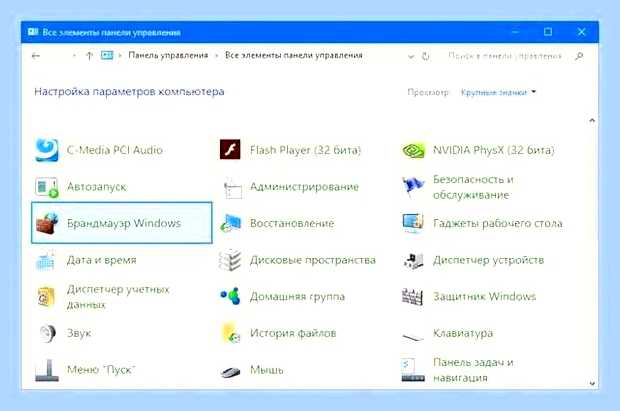Open the NVIDIA PhysX (32 бита) link
Viewport: 620px width, 411px height.
click(493, 150)
